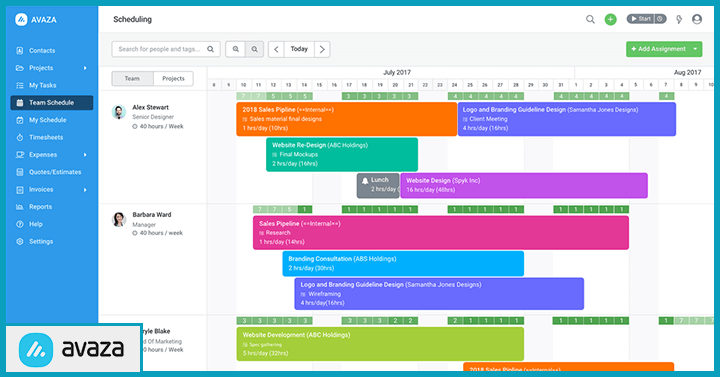The width and height of the screenshot is (720, 377).
Task: Click the search magnifier in people field
Action: [x=210, y=49]
